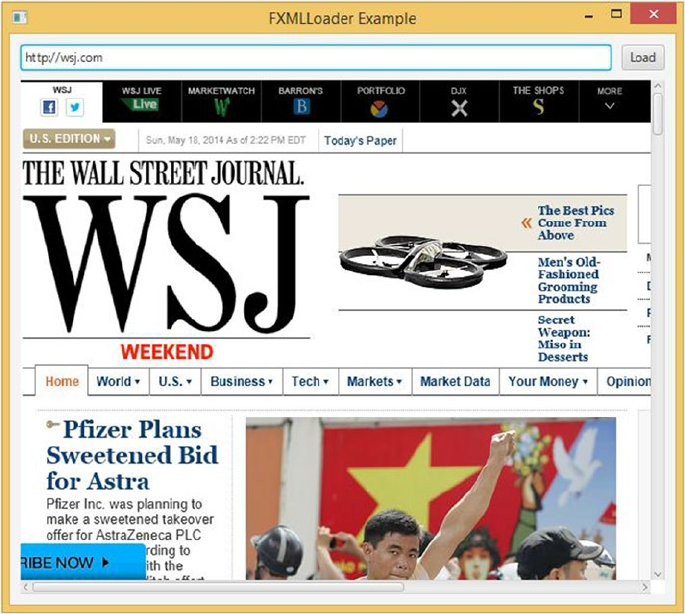The width and height of the screenshot is (685, 614).
Task: Minimize the FXMLLoader Example window
Action: pyautogui.click(x=589, y=17)
